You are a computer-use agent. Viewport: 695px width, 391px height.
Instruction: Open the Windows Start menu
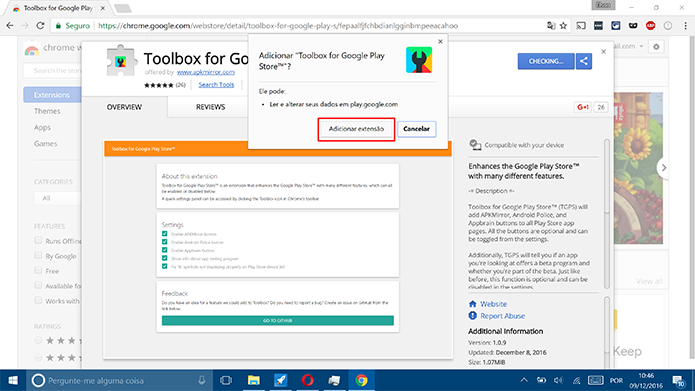(13, 380)
